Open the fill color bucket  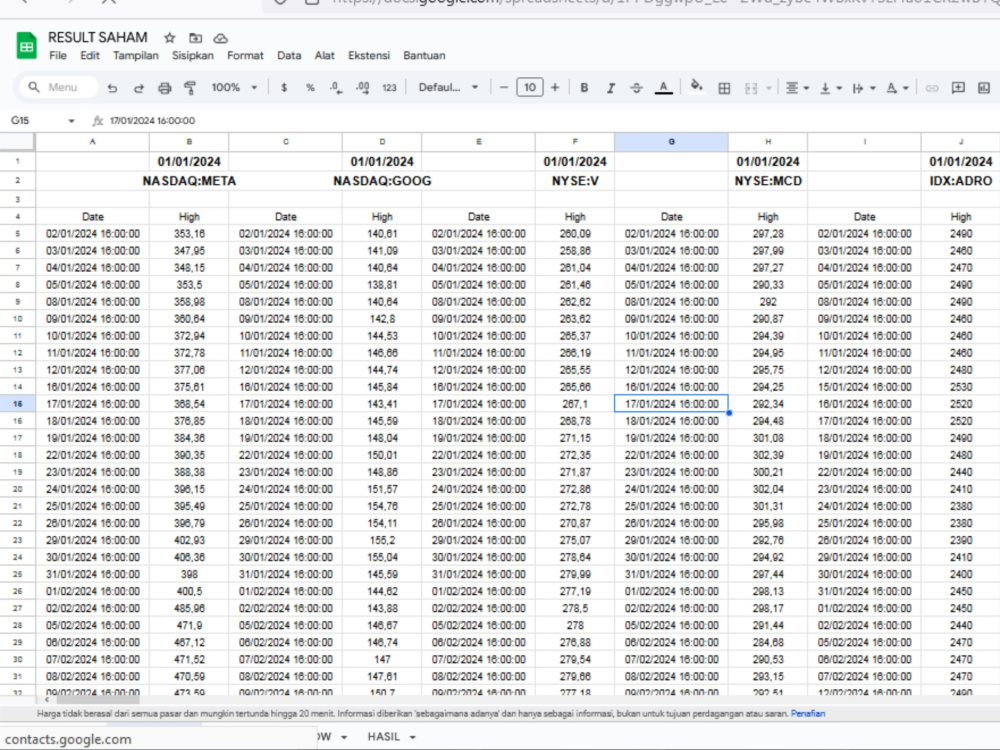point(696,87)
